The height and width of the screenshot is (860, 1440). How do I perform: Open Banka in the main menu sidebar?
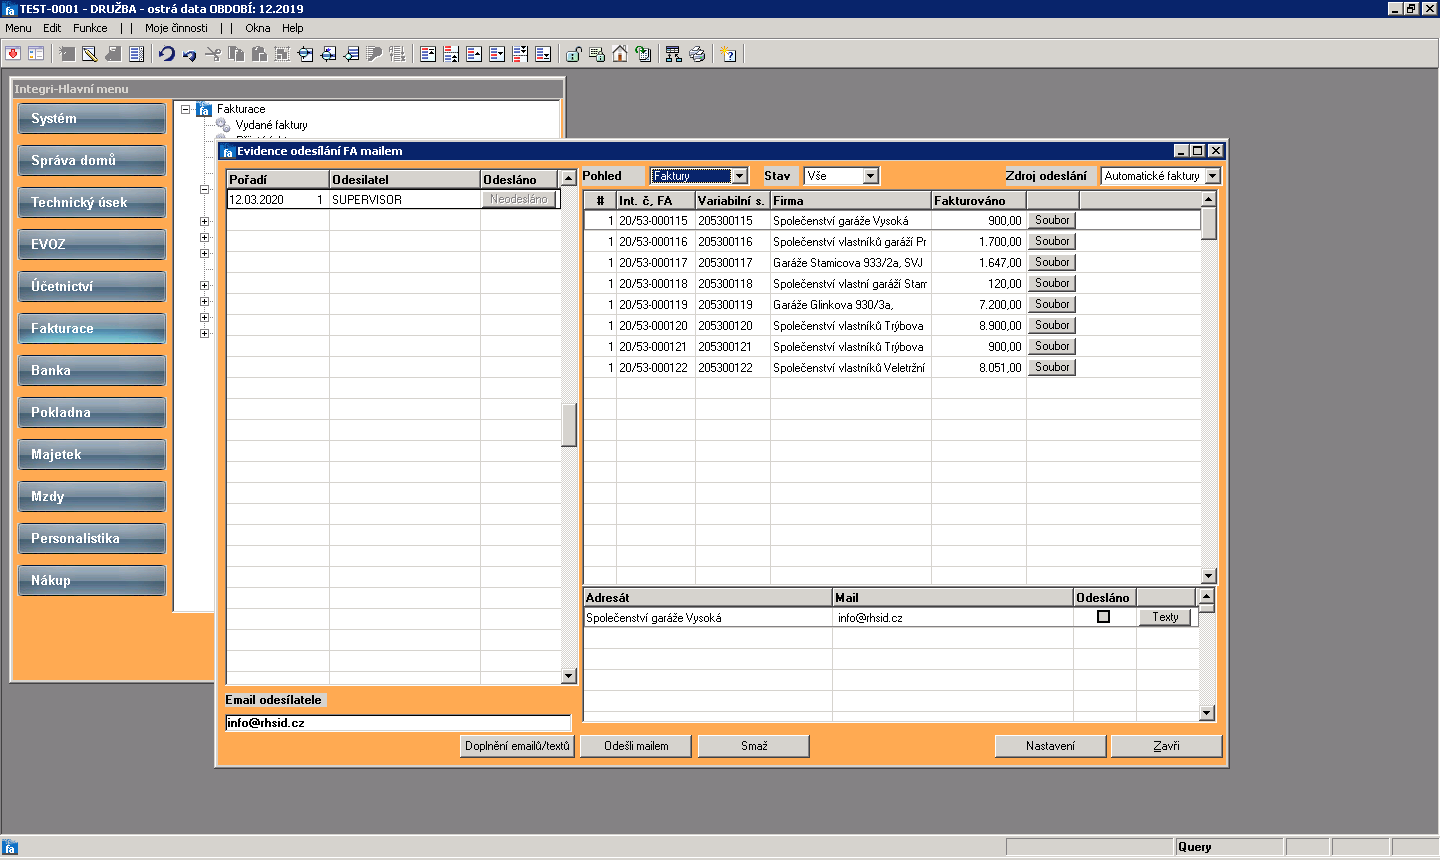92,371
